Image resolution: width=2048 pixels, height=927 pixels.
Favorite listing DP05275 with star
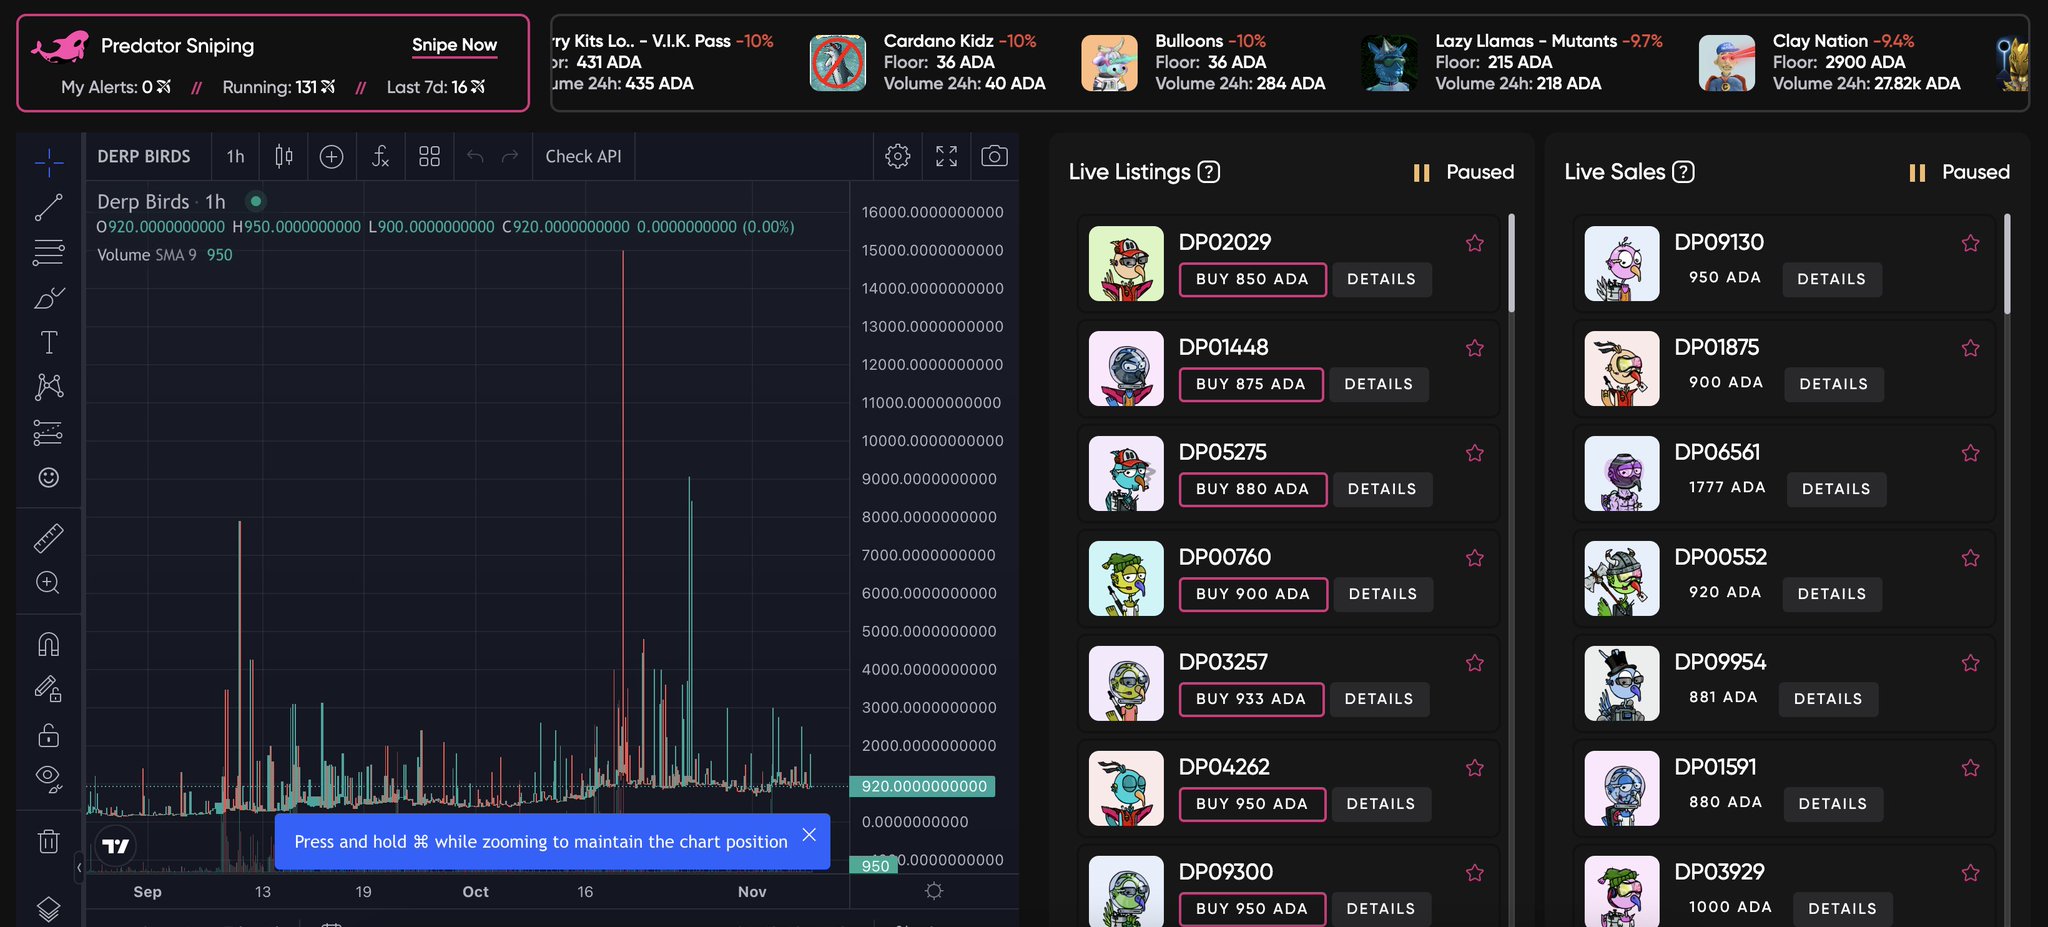1475,453
